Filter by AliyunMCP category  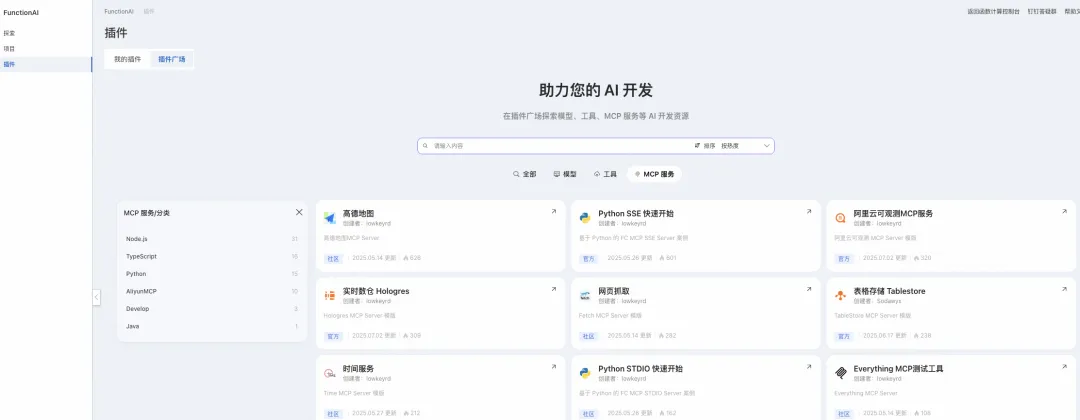pyautogui.click(x=211, y=291)
